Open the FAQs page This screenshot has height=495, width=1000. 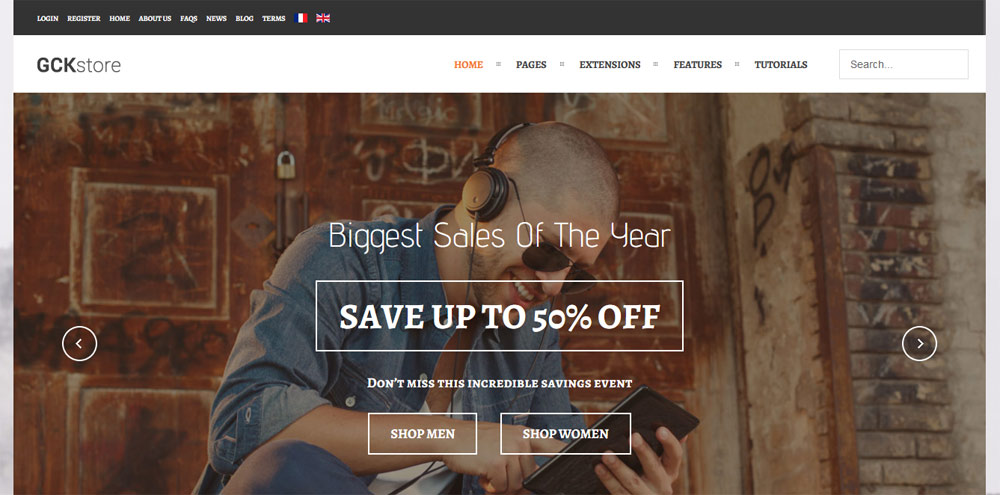(189, 18)
